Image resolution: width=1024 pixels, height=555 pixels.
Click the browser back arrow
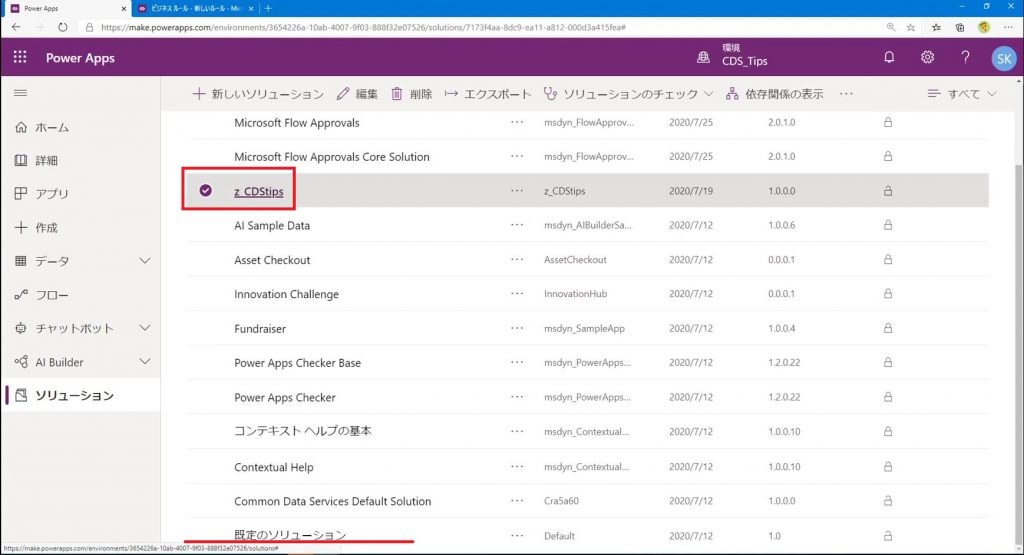[16, 27]
